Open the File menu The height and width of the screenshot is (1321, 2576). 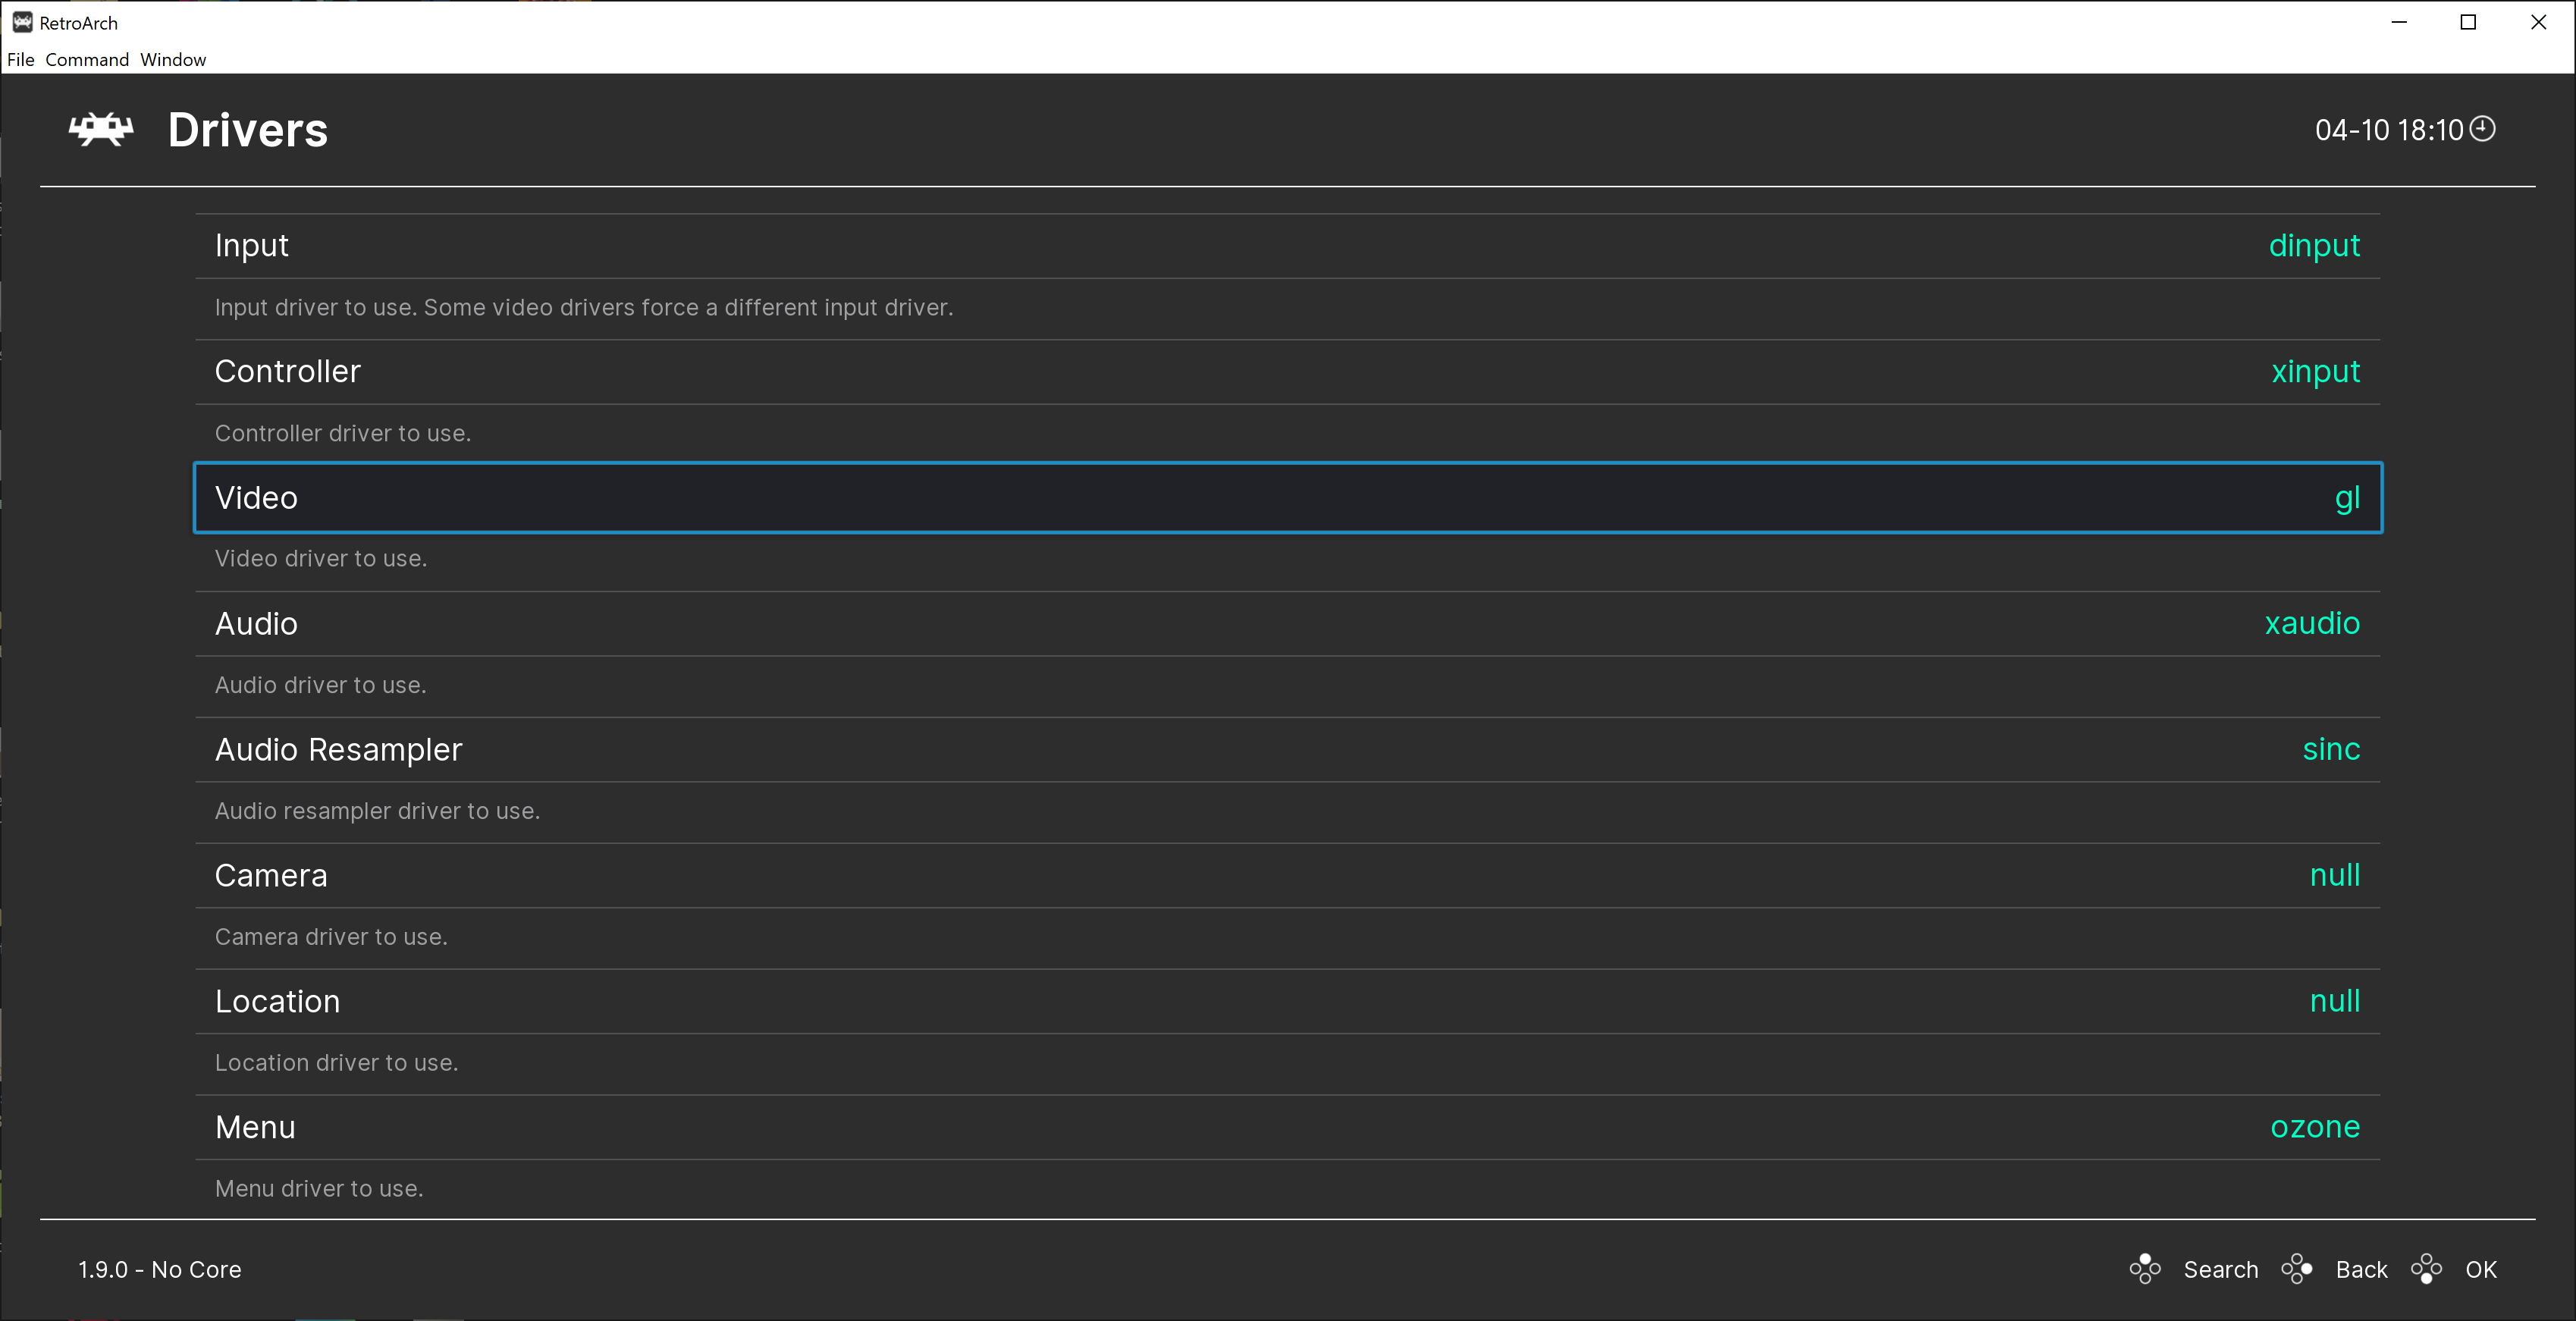click(21, 59)
